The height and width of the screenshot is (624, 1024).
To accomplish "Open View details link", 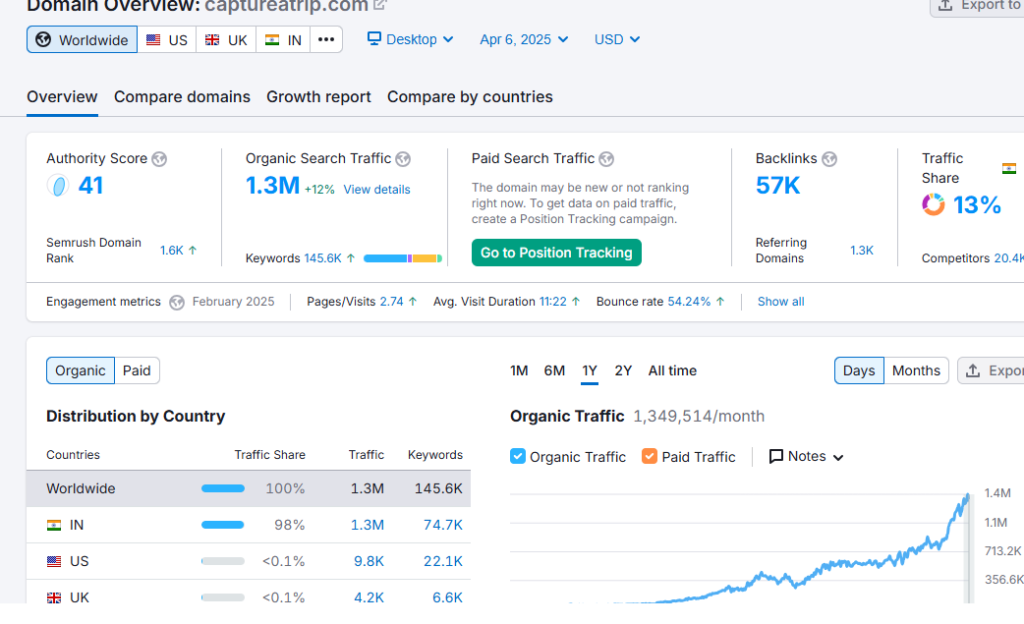I will coord(377,189).
